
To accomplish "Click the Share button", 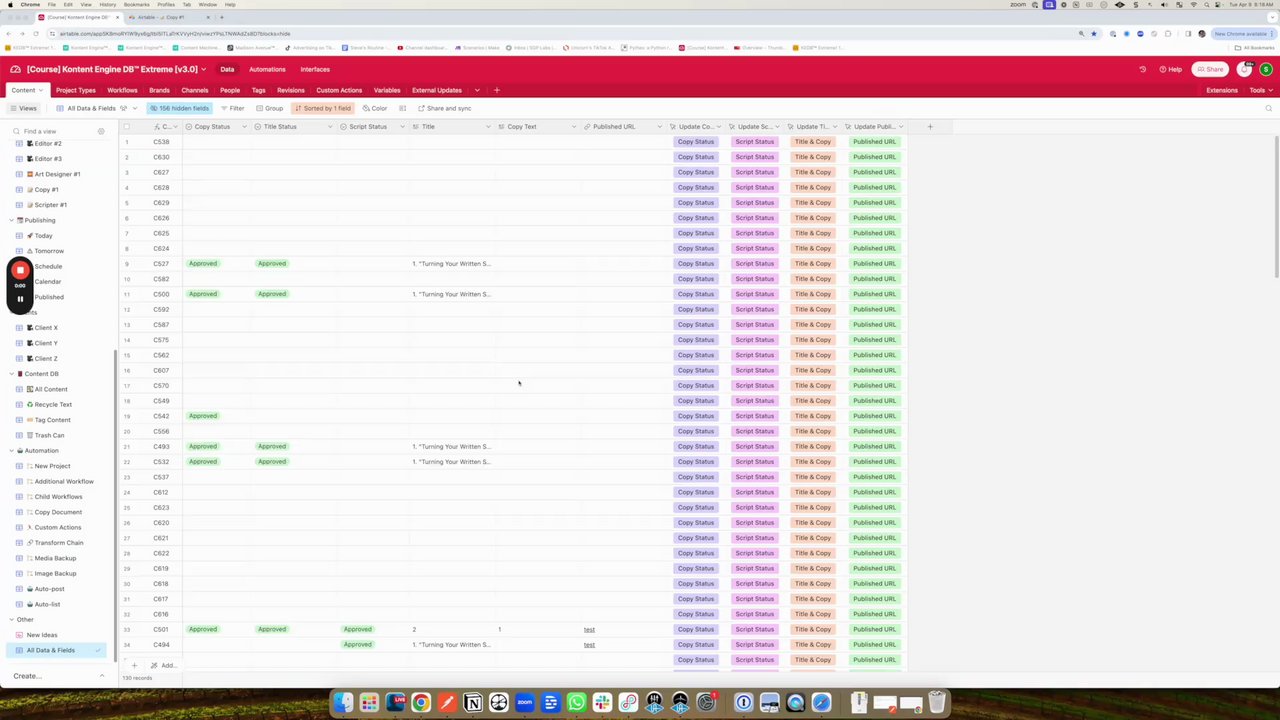I will pos(1212,69).
